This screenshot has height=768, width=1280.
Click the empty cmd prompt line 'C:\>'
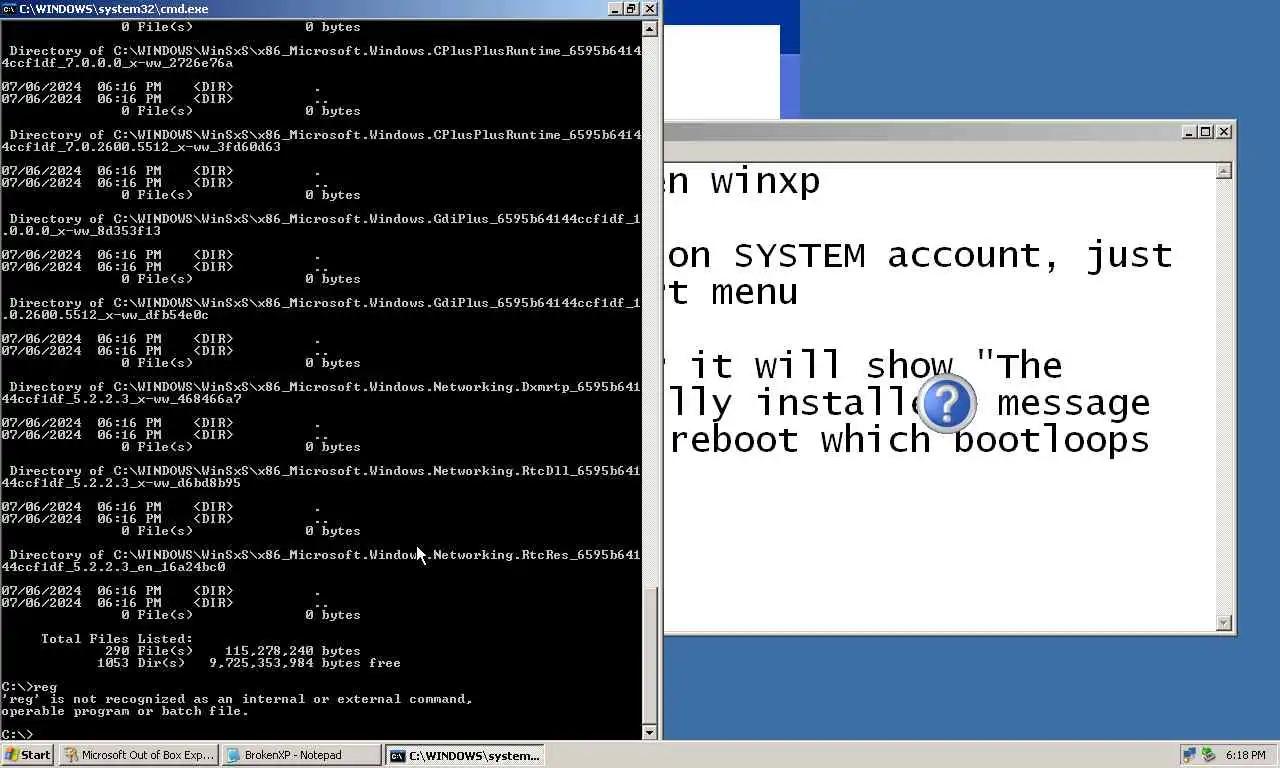(x=17, y=735)
